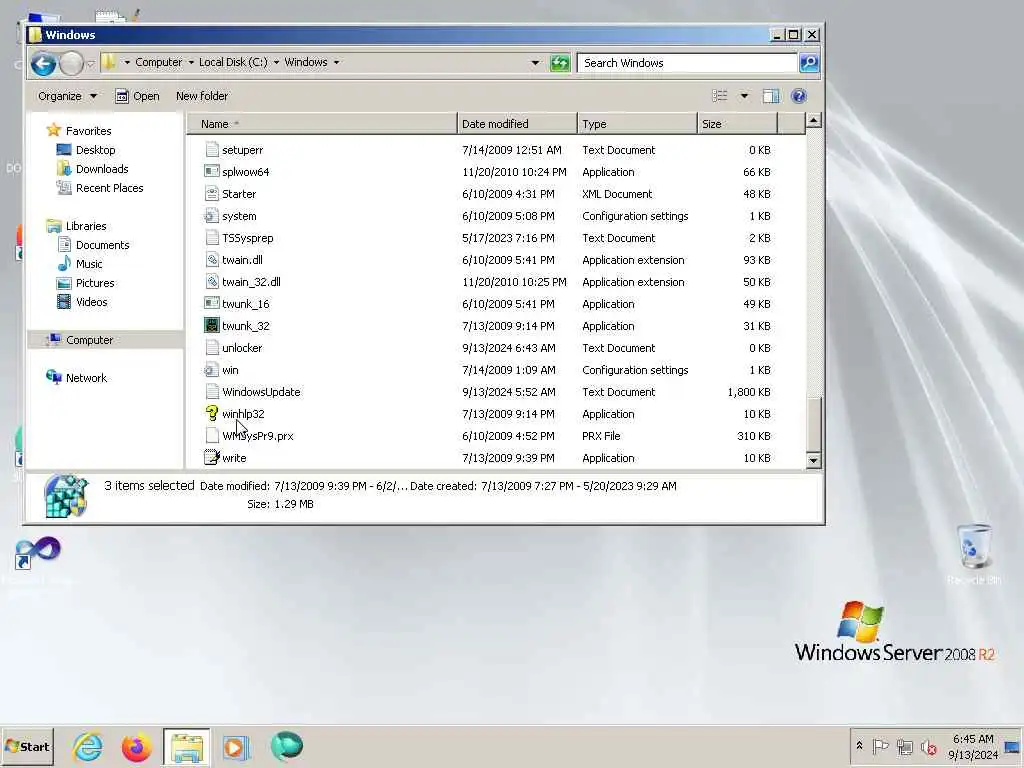Sort by the Size column header
The height and width of the screenshot is (768, 1024).
(x=737, y=123)
